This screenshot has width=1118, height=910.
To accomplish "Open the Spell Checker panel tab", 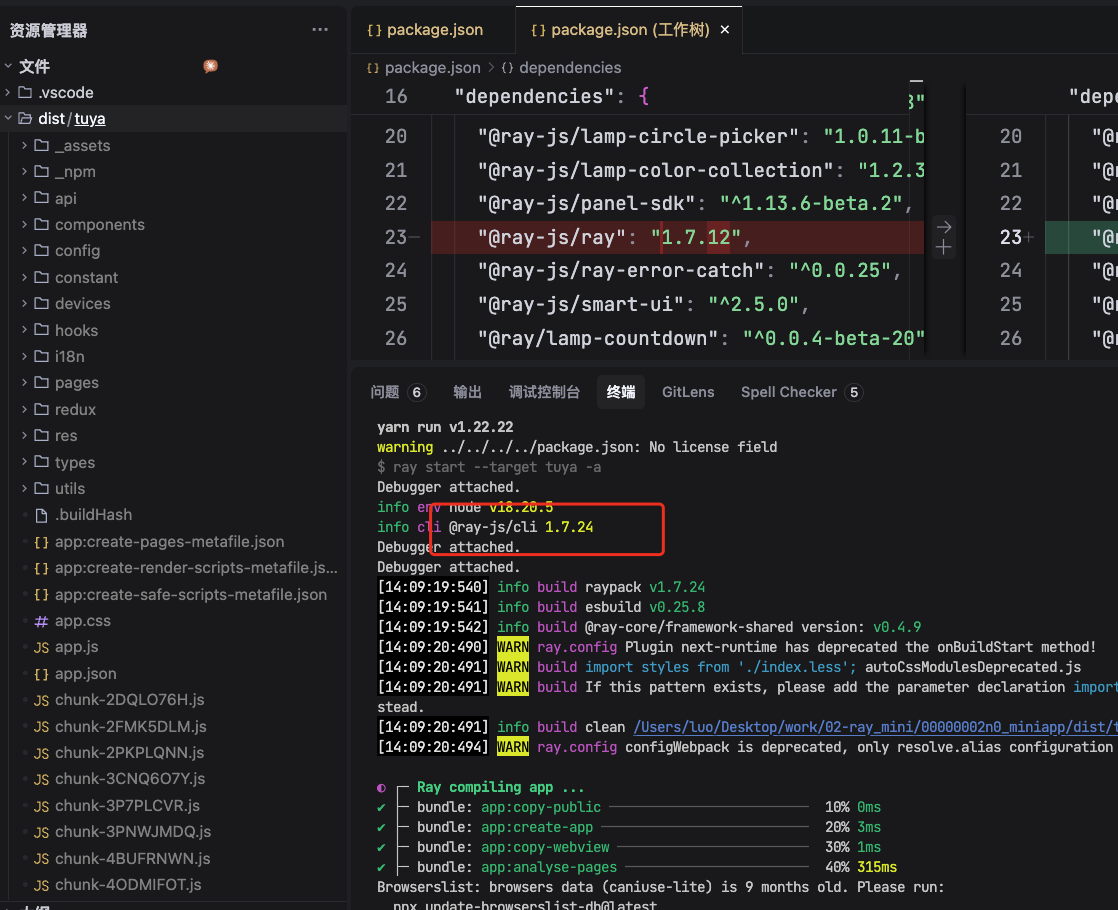I will coord(802,392).
